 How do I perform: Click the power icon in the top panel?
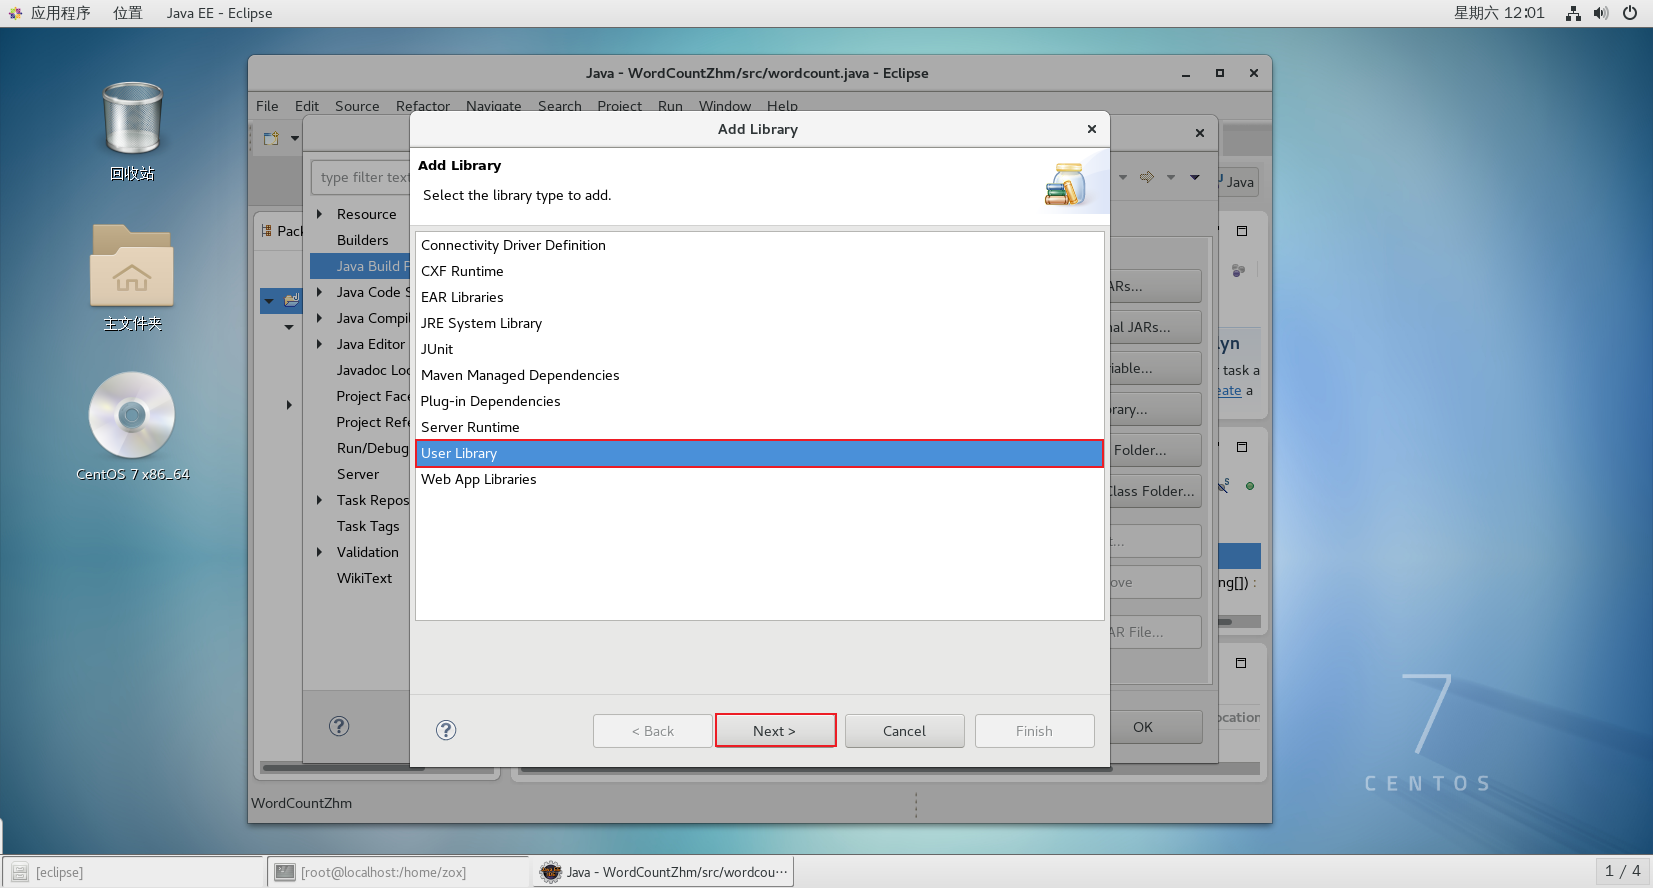pyautogui.click(x=1630, y=13)
